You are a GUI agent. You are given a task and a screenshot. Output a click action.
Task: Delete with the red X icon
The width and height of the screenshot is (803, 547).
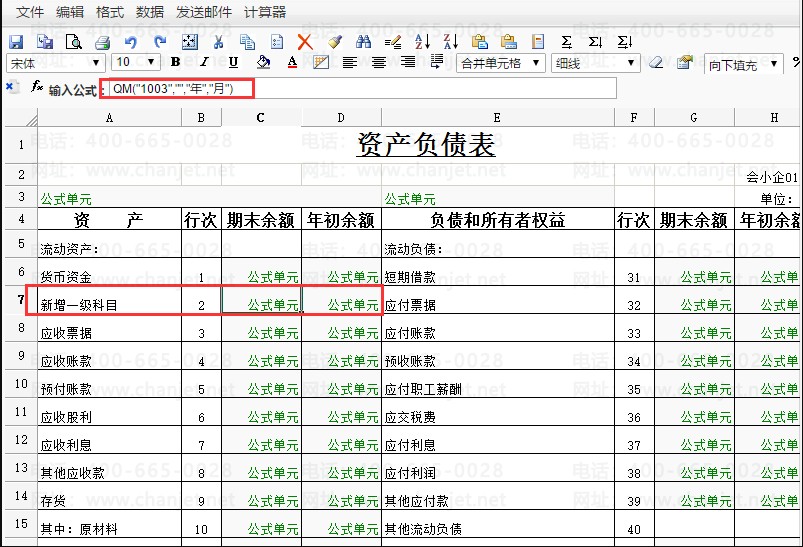305,42
